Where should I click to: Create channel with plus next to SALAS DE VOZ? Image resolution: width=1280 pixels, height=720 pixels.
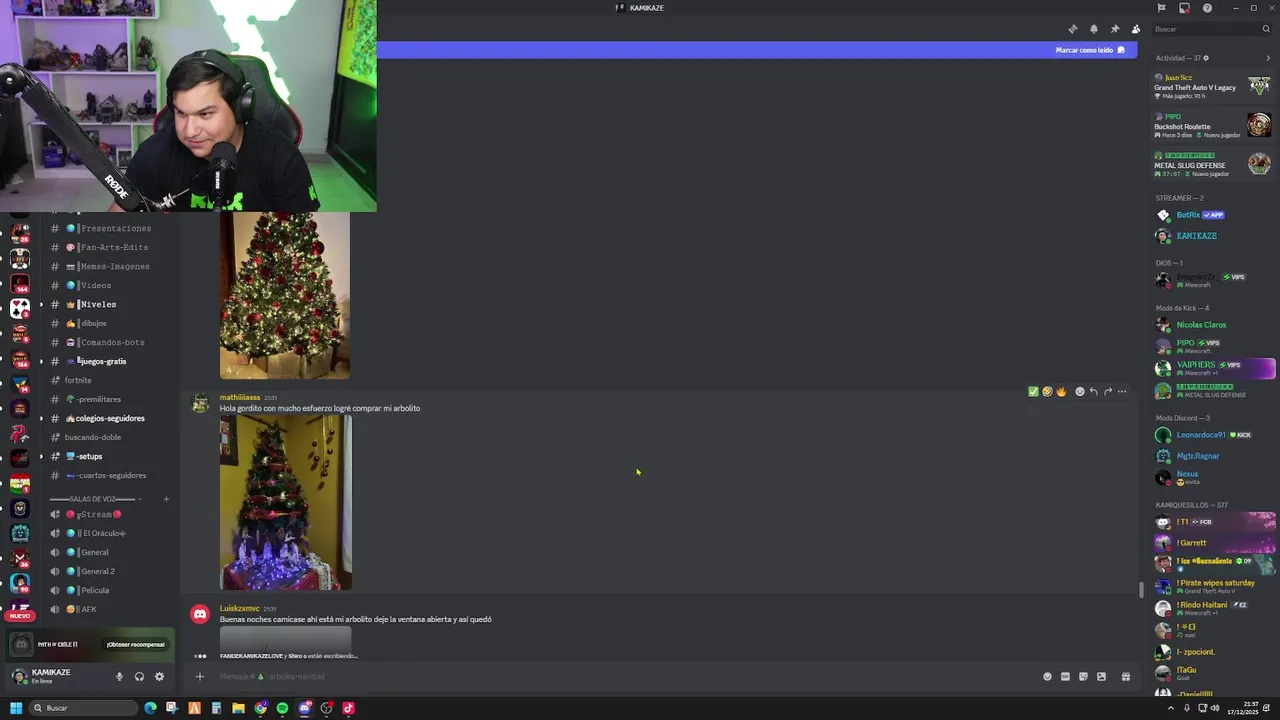tap(166, 499)
